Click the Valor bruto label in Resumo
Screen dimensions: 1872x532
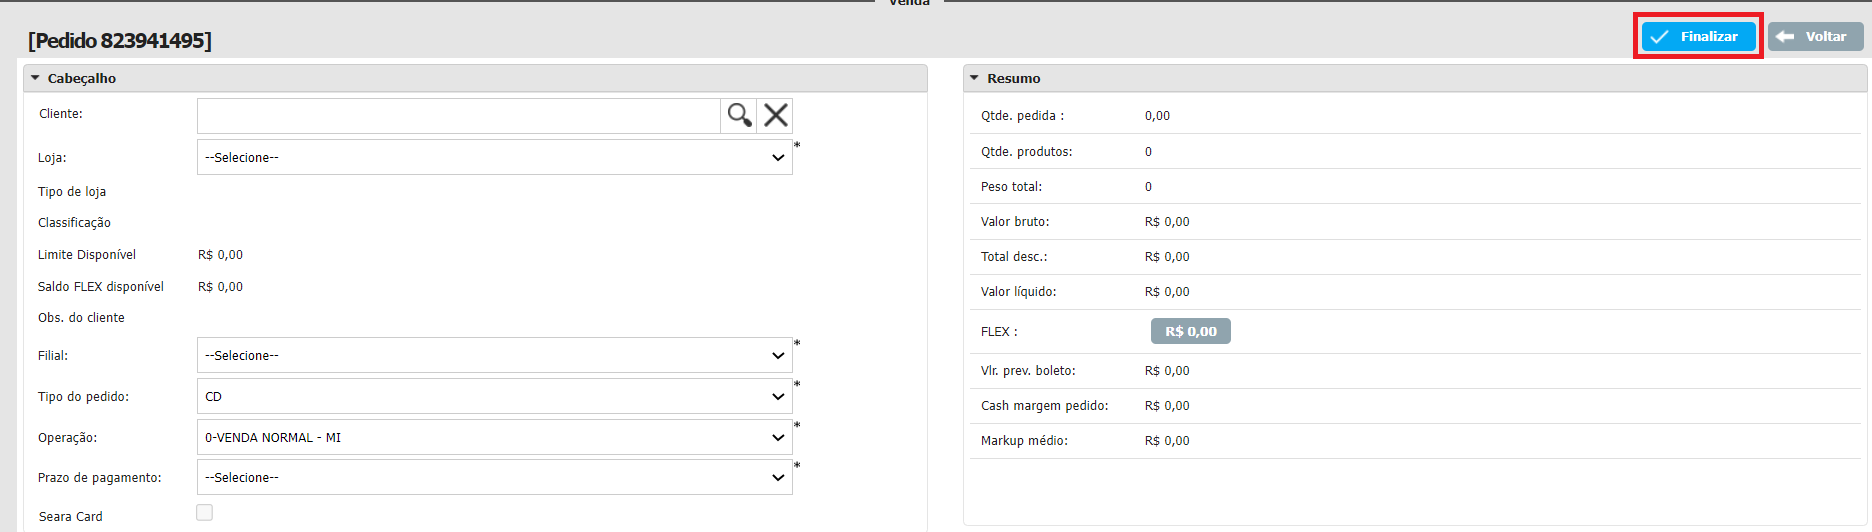click(x=1015, y=222)
